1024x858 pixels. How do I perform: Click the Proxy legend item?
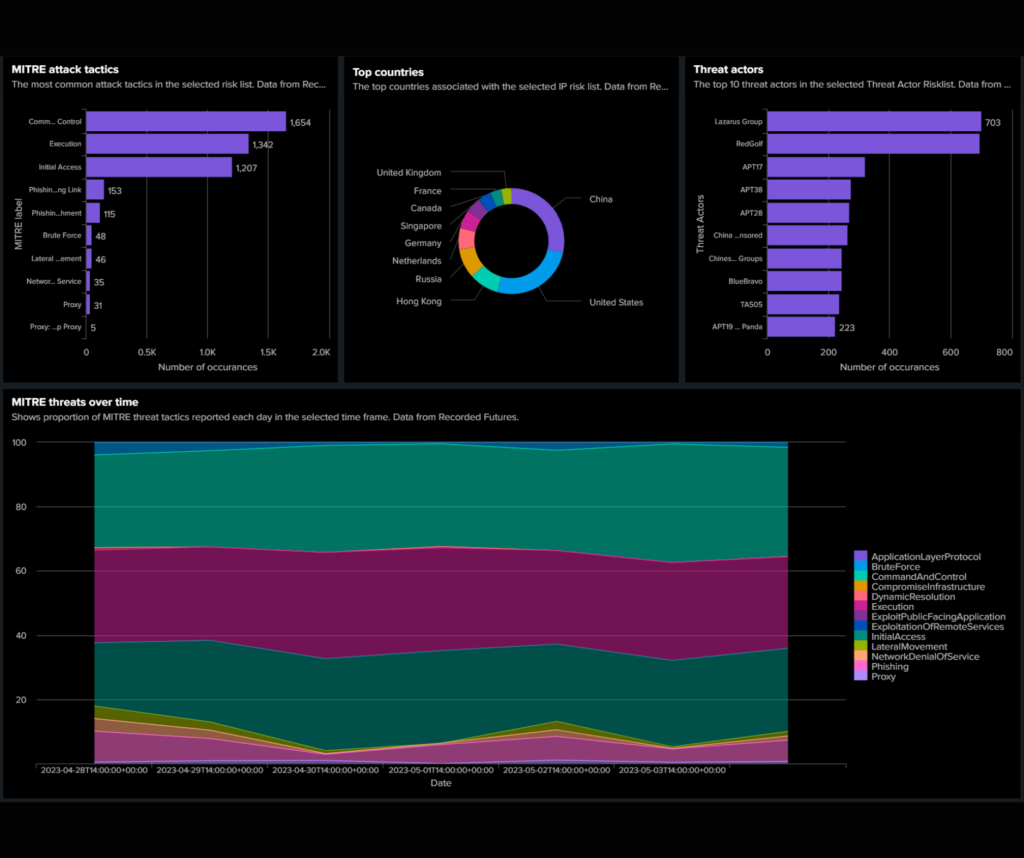884,677
